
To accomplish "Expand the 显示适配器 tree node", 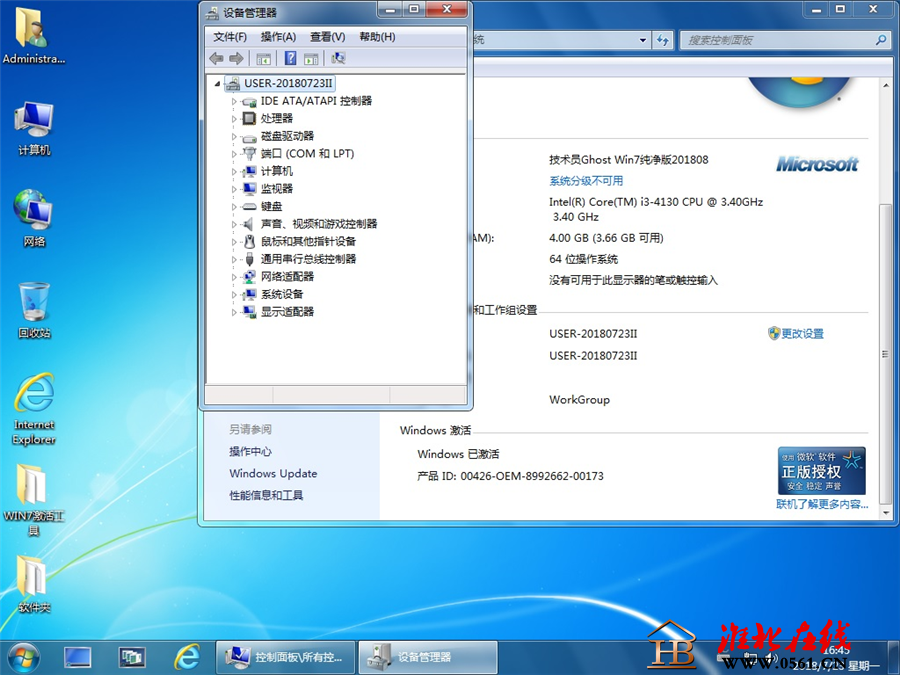I will click(x=234, y=312).
